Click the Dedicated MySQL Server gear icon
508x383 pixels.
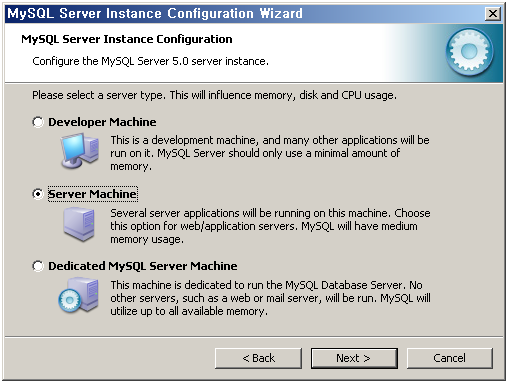[x=79, y=295]
